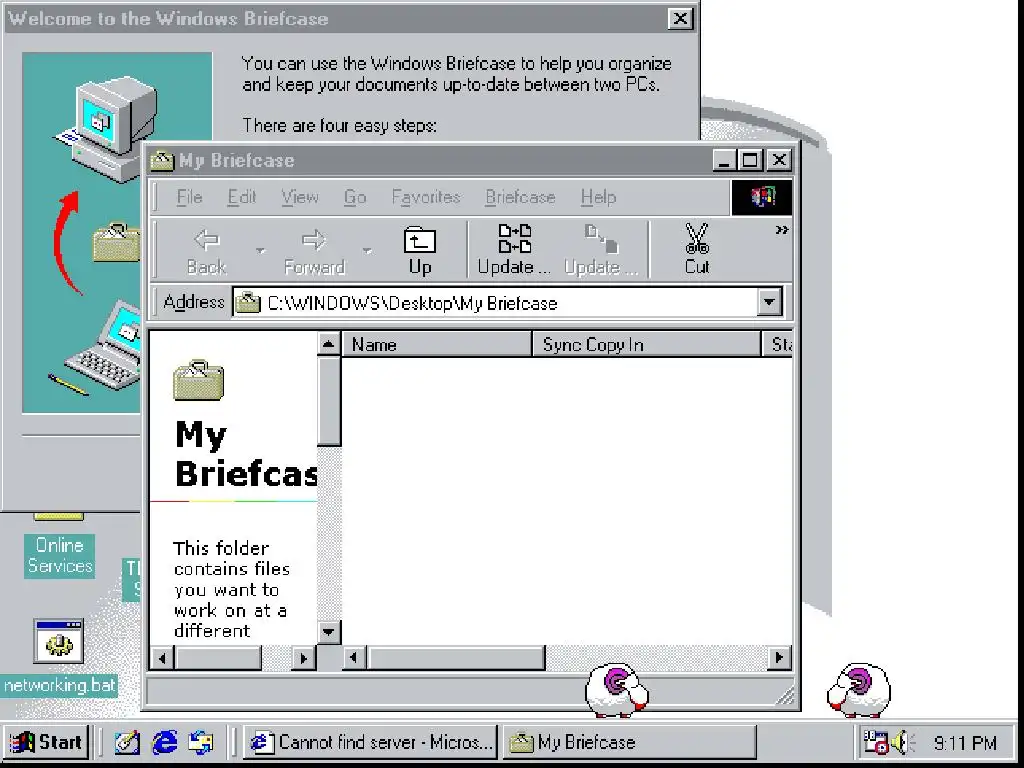Screen dimensions: 1024x768
Task: Minimize the My Briefcase window
Action: [x=724, y=160]
